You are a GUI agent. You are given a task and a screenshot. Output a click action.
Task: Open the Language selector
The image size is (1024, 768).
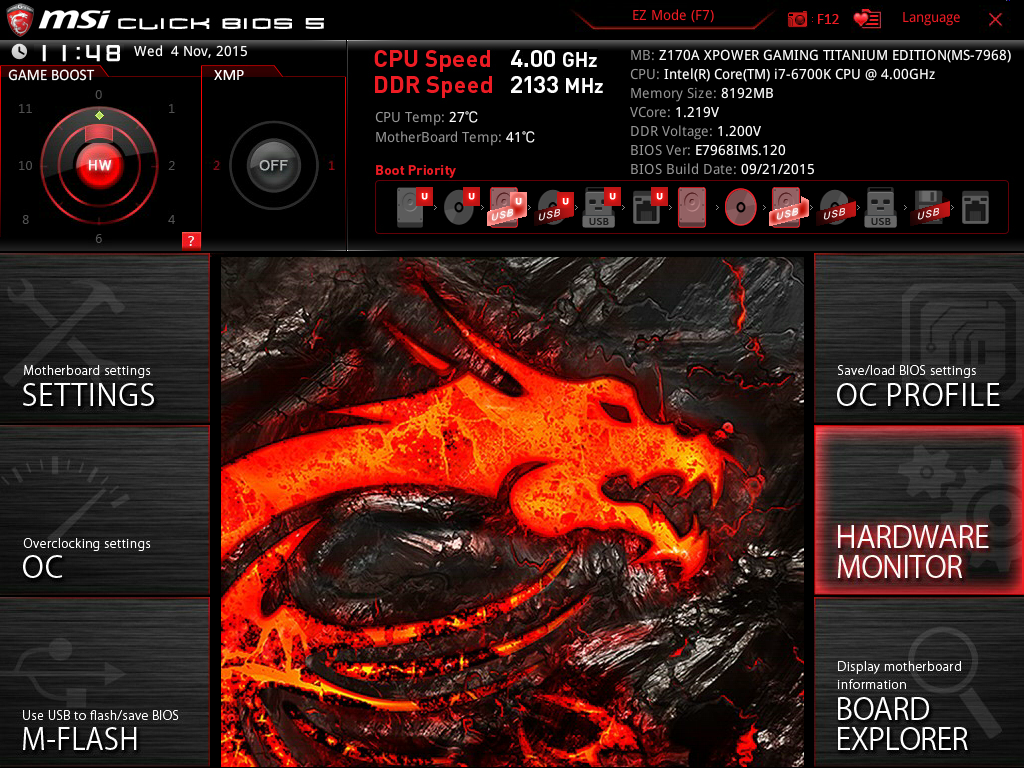point(931,18)
